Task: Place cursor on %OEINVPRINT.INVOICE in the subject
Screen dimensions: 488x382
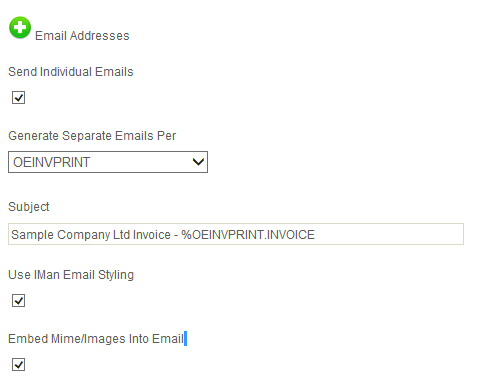Action: pyautogui.click(x=248, y=235)
